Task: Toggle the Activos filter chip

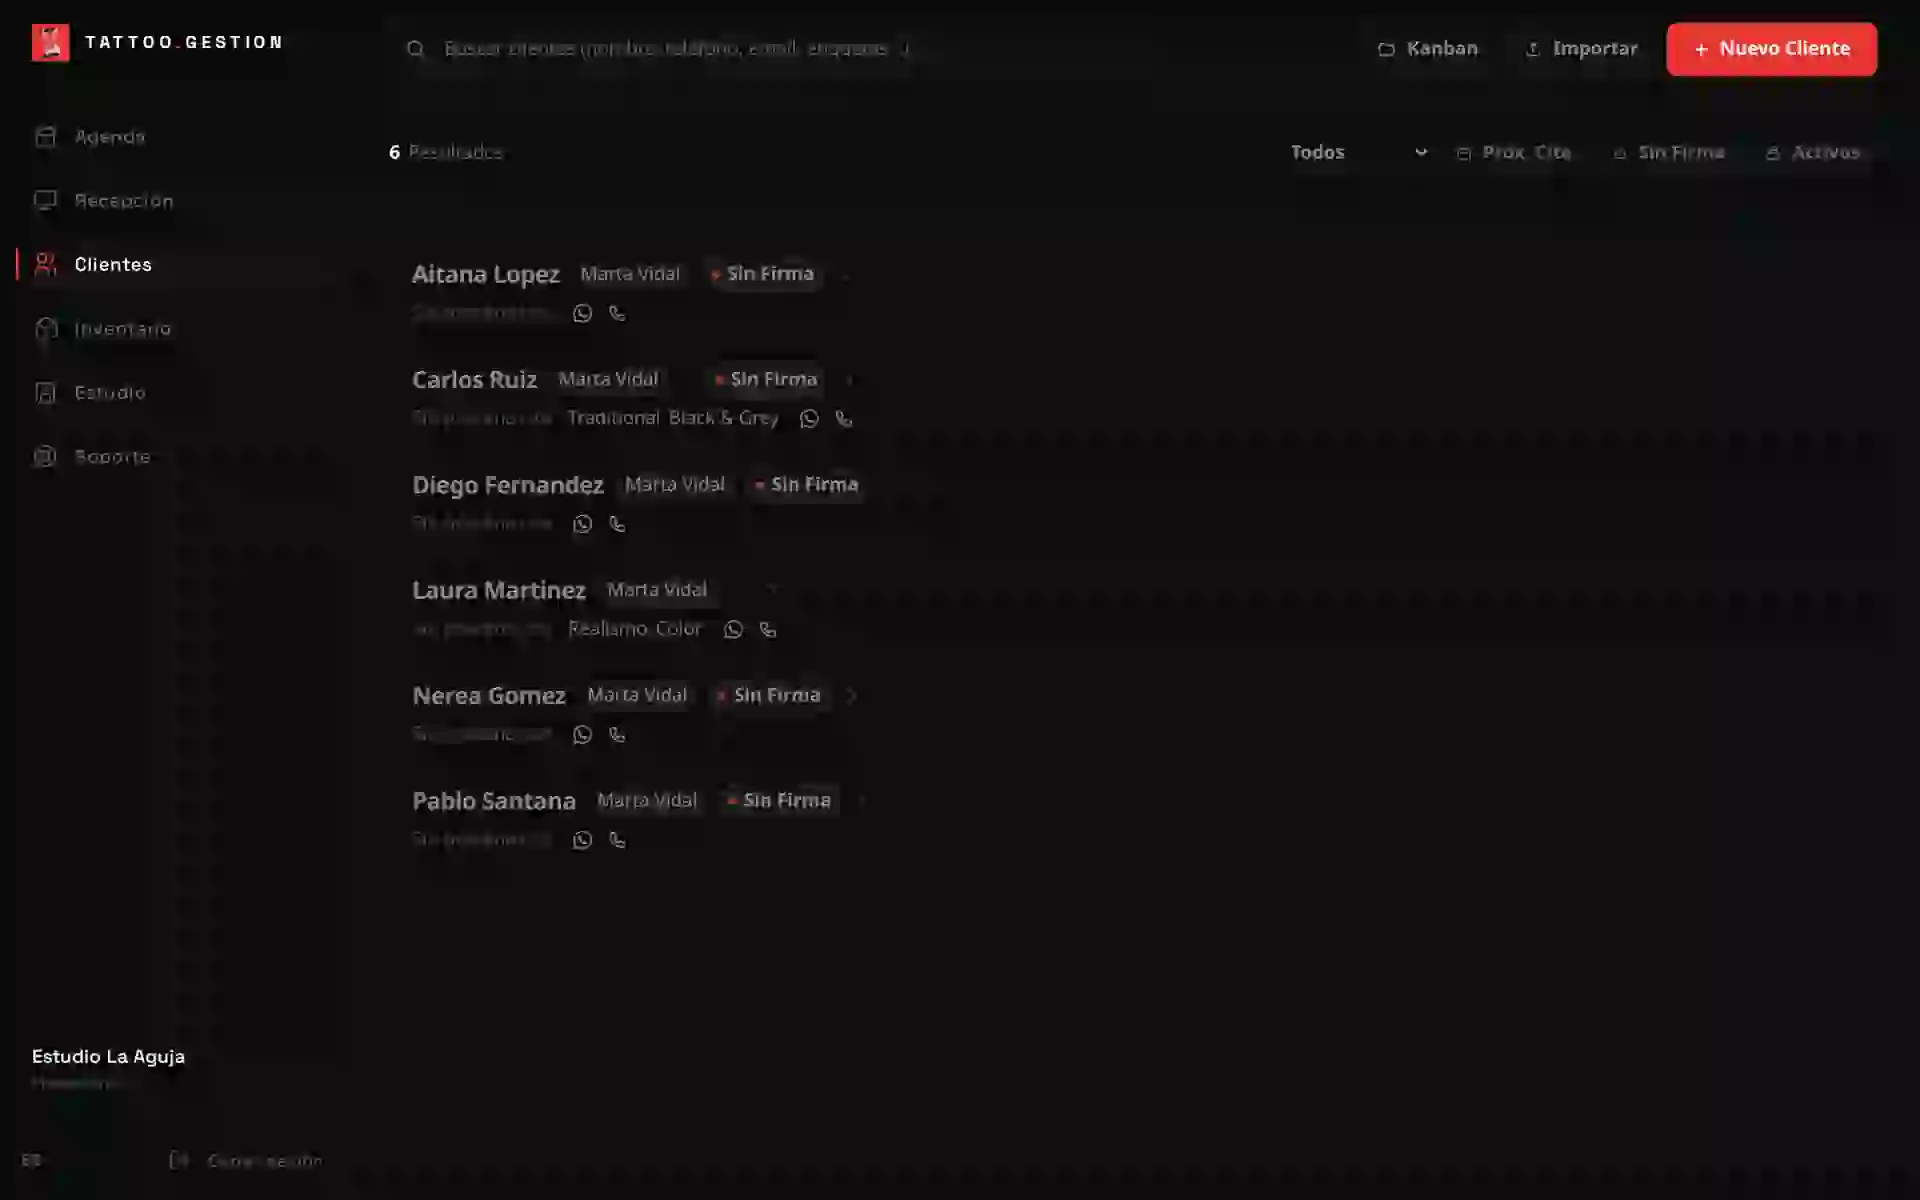Action: tap(1813, 153)
